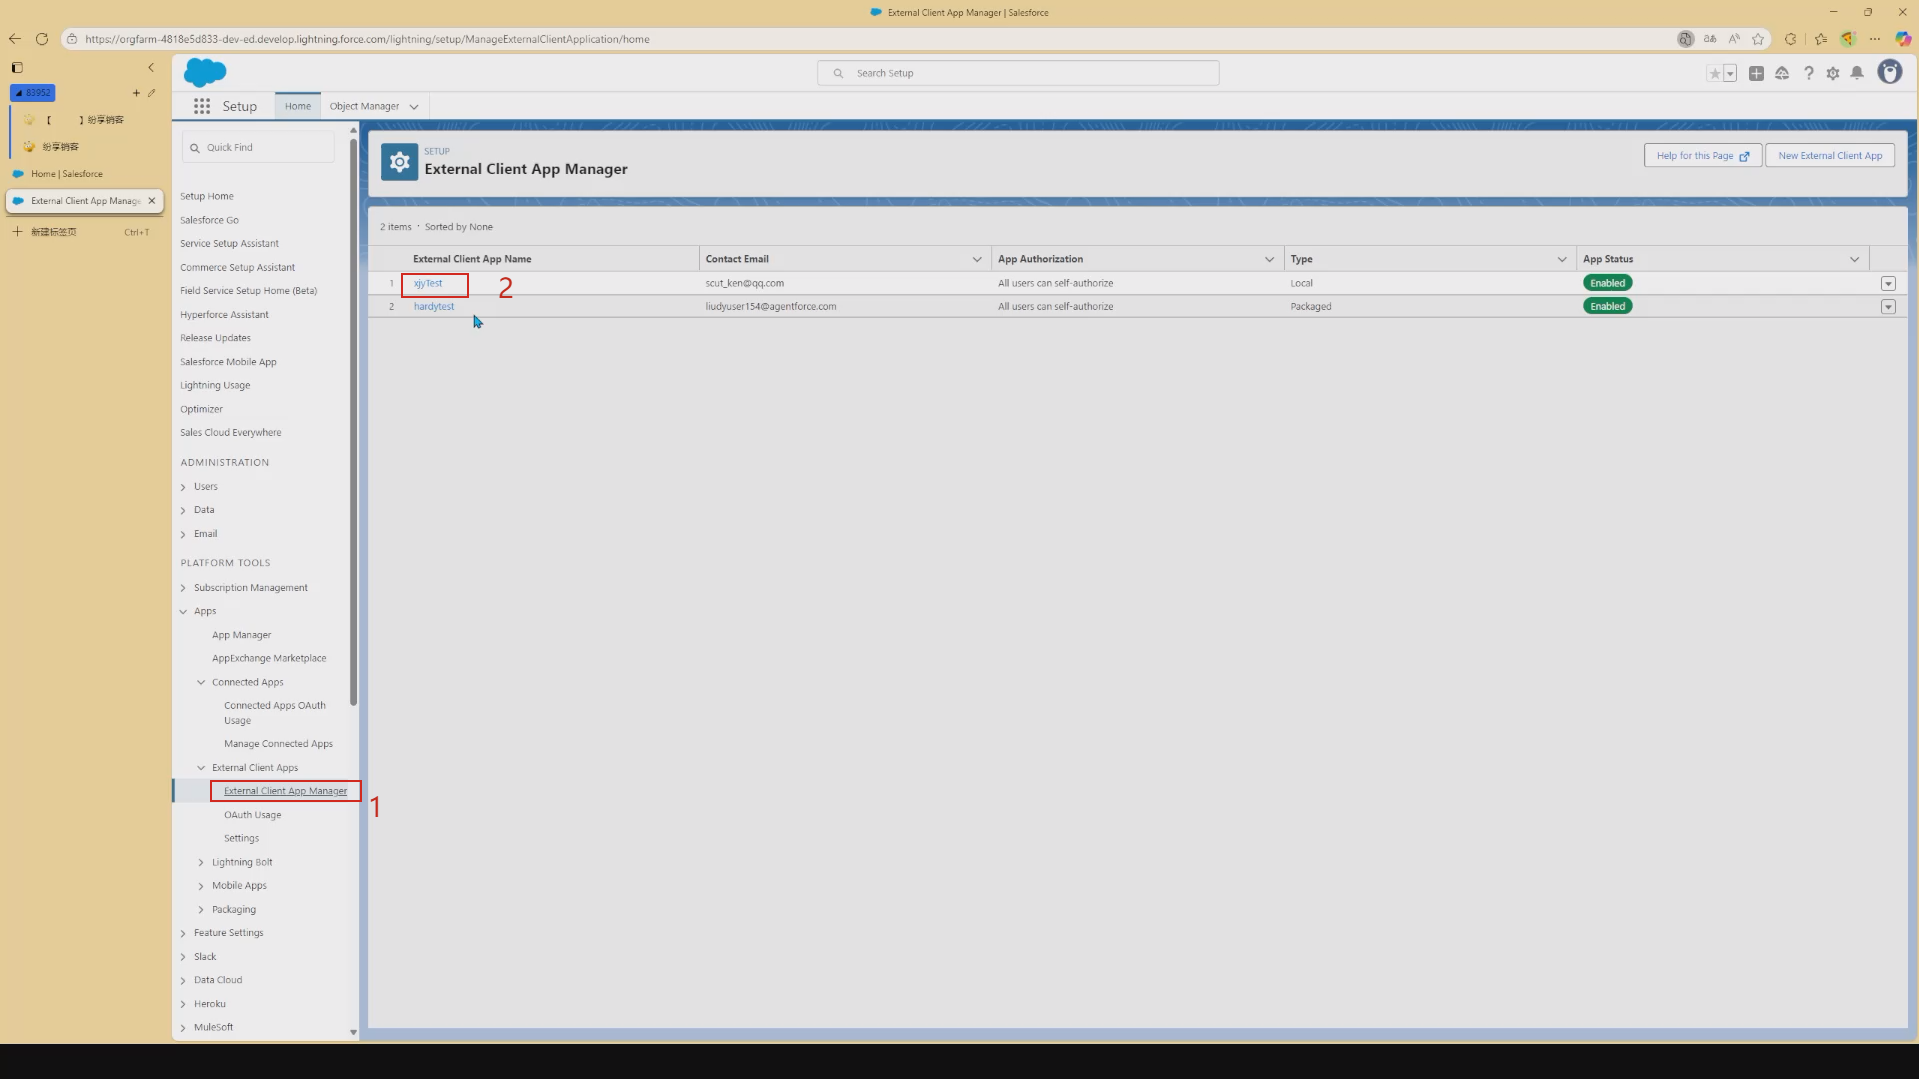Close the External Client App Manager browser tab
Viewport: 1919px width, 1079px height.
click(152, 201)
